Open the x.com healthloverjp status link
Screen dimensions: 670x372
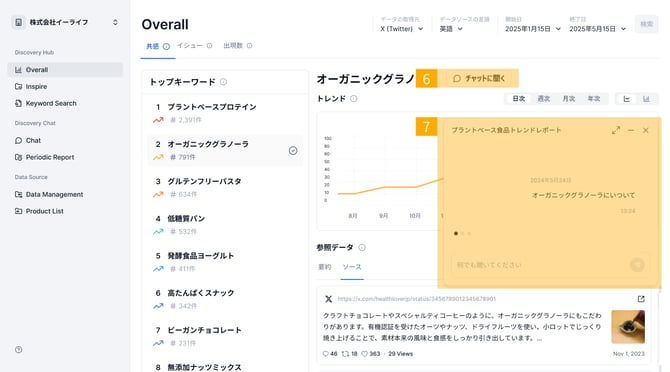[x=417, y=299]
